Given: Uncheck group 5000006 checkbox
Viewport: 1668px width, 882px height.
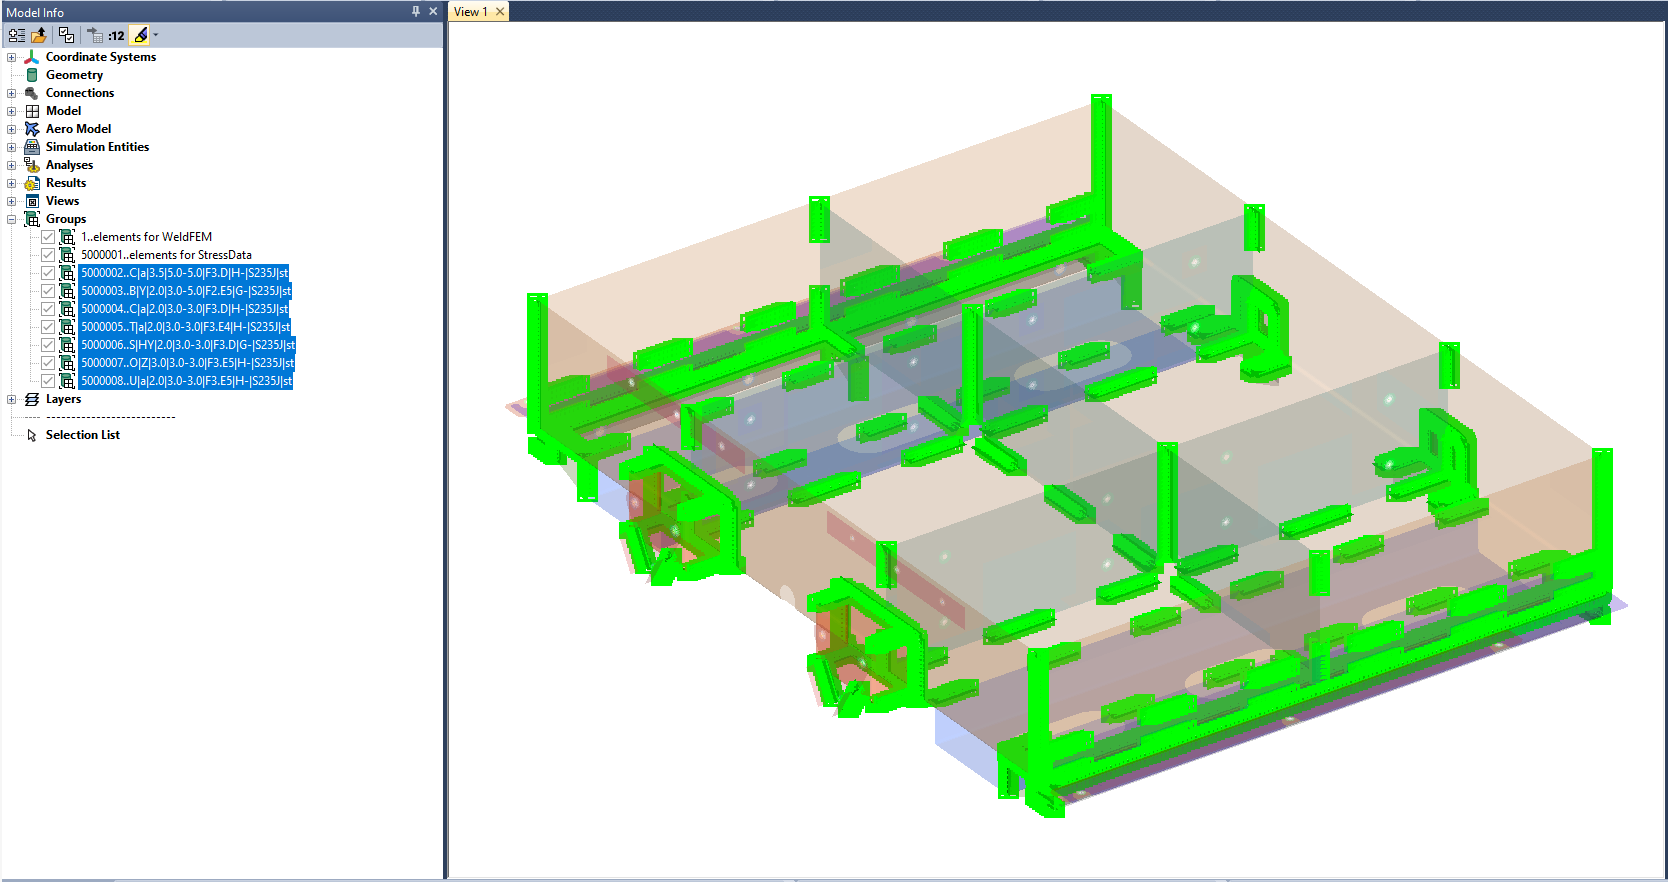Looking at the screenshot, I should click(48, 345).
